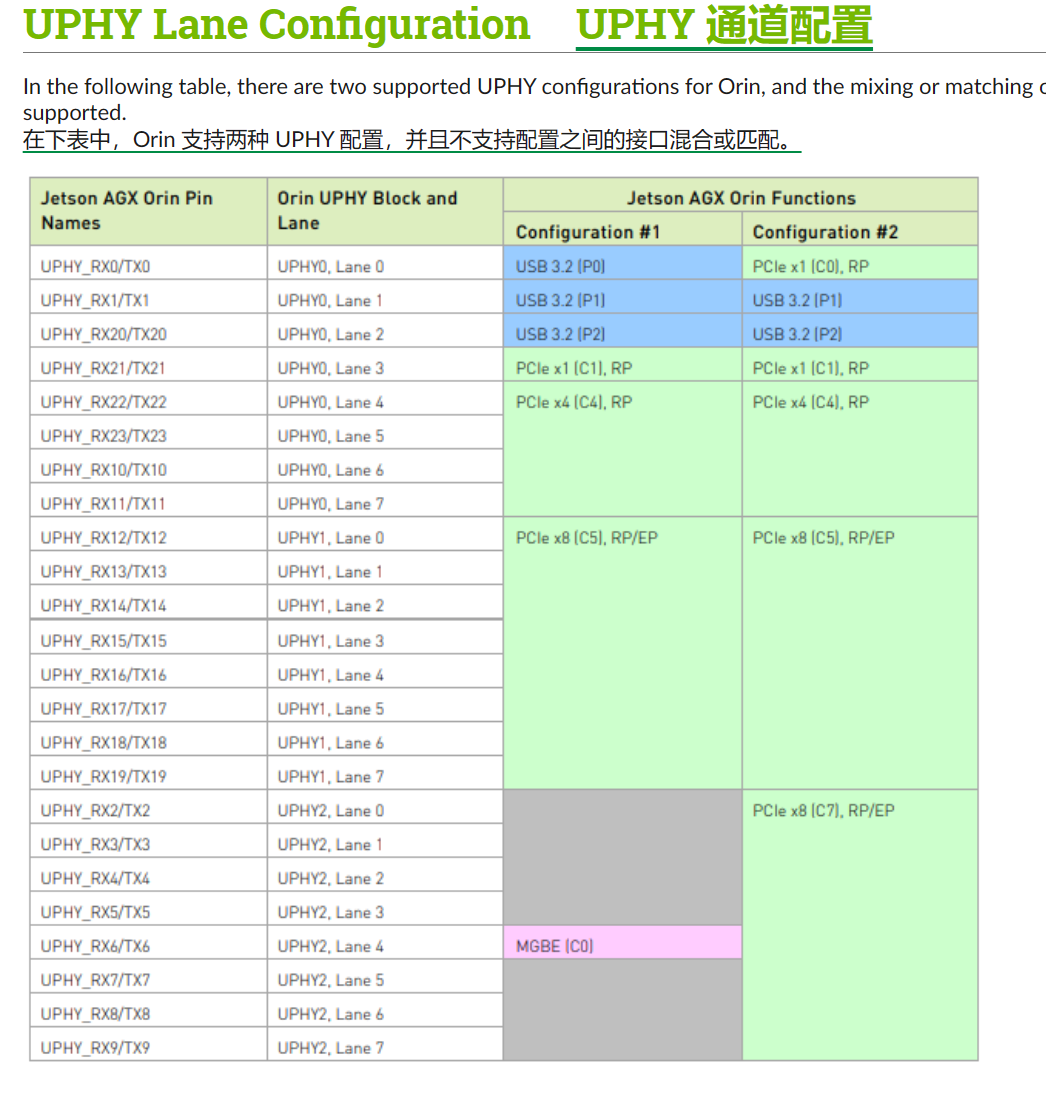Click 'PCIe x1 (C1), RP' in Configuration #2
Viewport: 1046px width, 1094px height.
[x=860, y=365]
